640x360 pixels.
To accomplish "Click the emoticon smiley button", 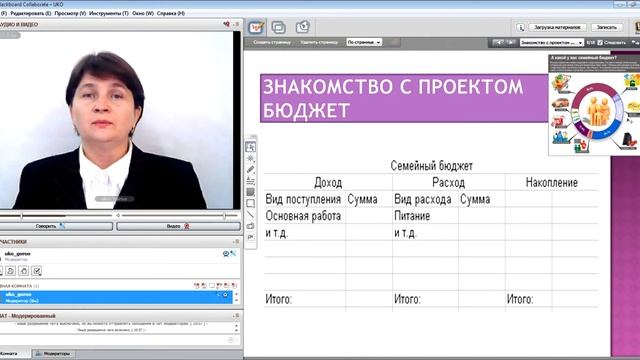I will (11, 271).
